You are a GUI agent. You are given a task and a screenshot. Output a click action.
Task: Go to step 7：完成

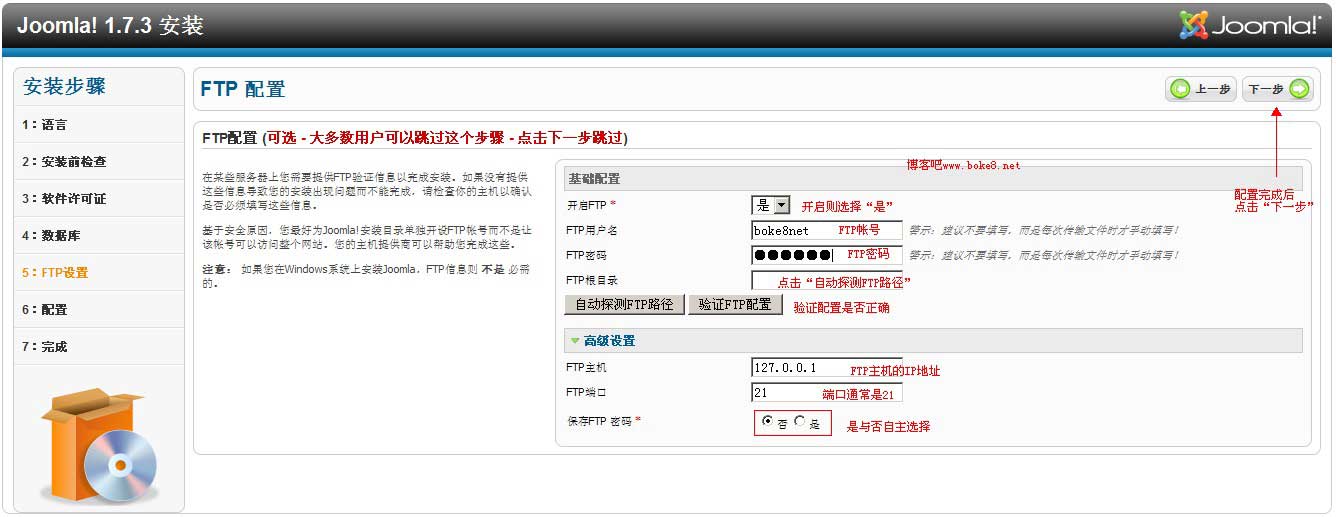(x=99, y=347)
